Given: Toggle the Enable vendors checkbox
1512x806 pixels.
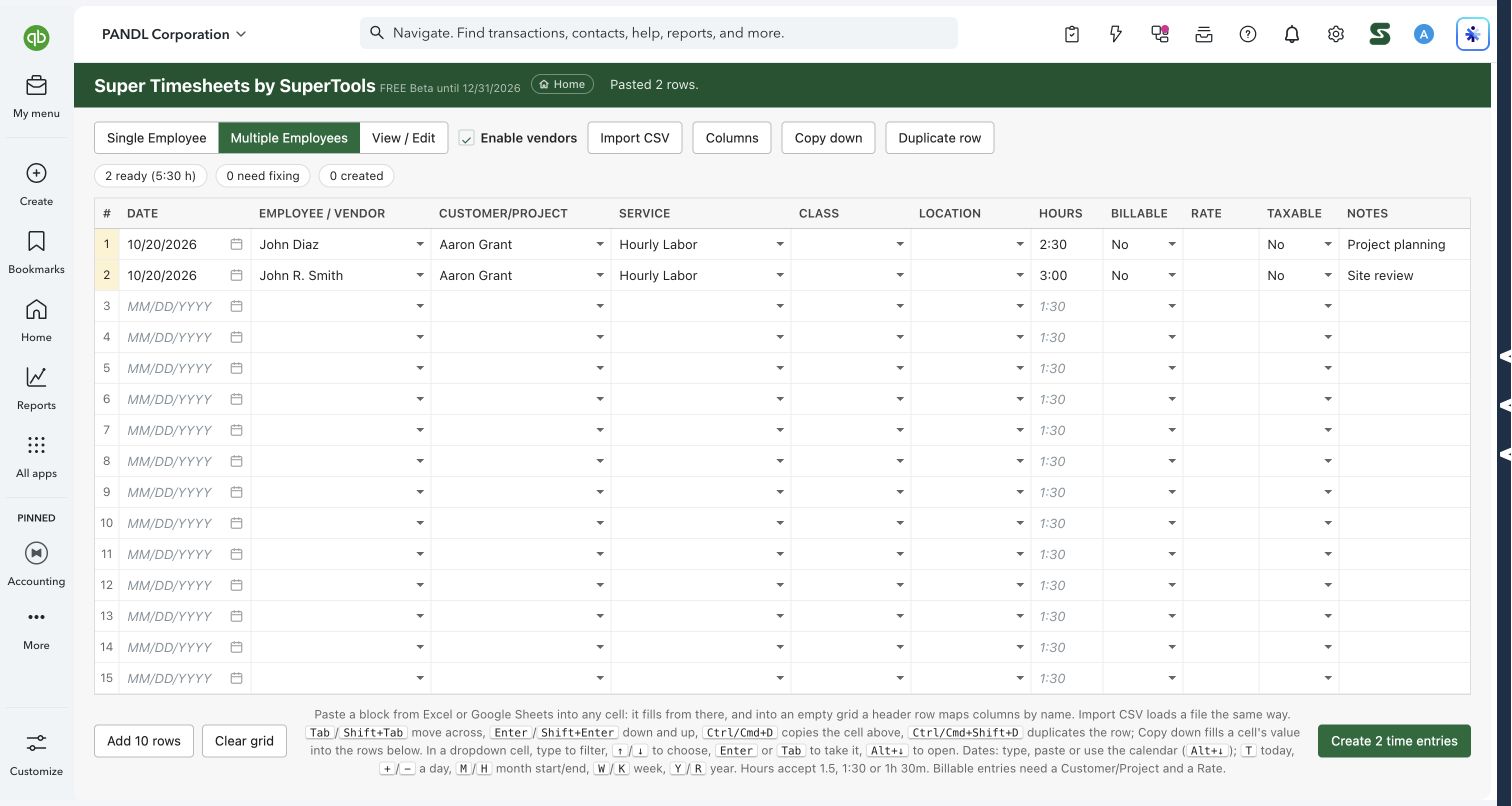Looking at the screenshot, I should tap(466, 138).
